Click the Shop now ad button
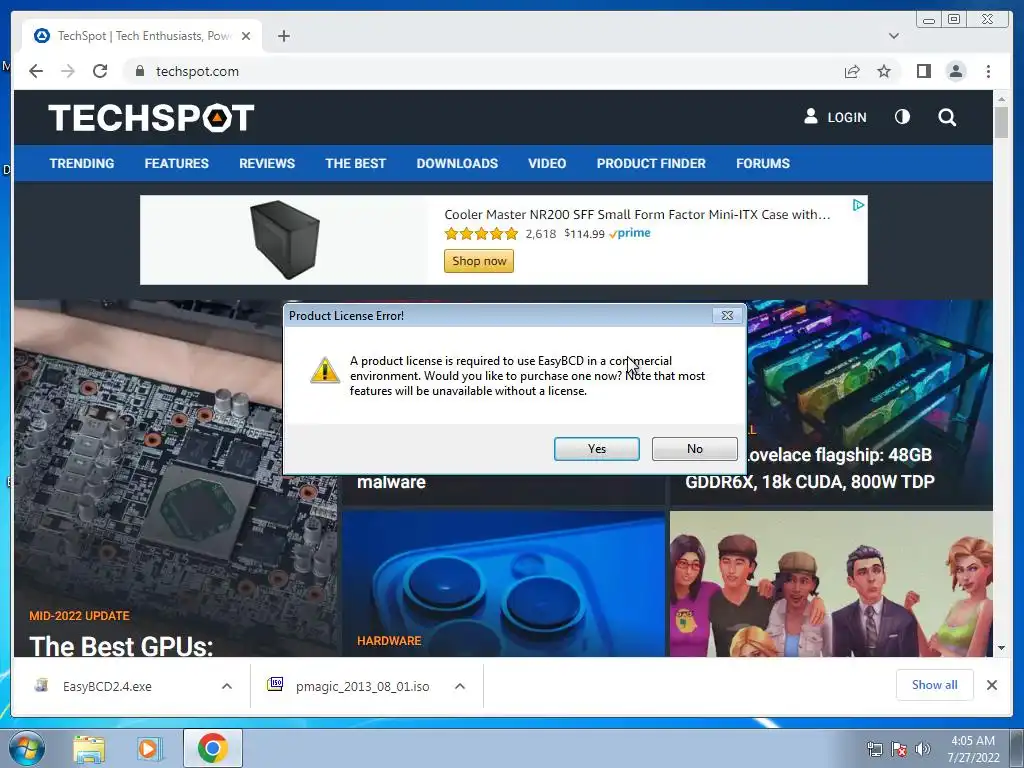Screen dimensions: 1024x768 [x=479, y=261]
